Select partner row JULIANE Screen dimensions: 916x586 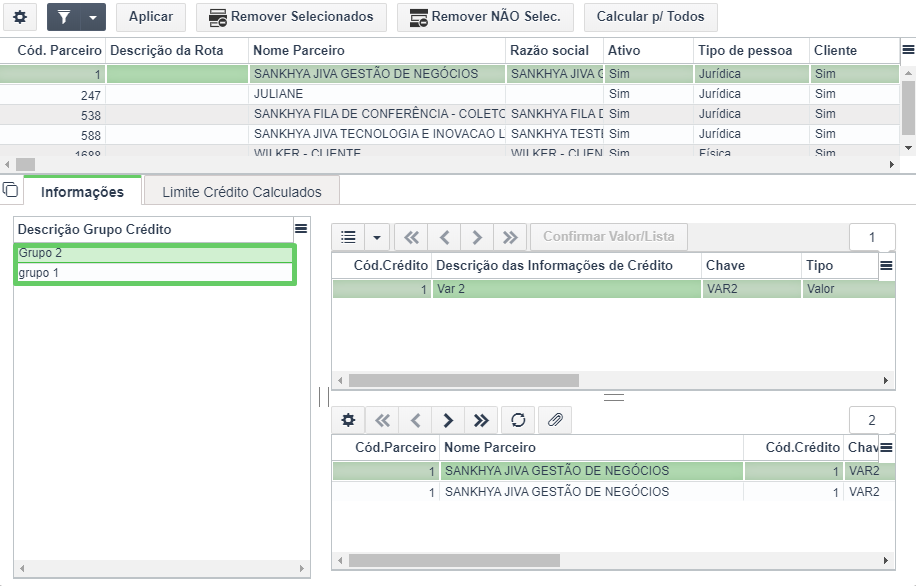coord(450,94)
